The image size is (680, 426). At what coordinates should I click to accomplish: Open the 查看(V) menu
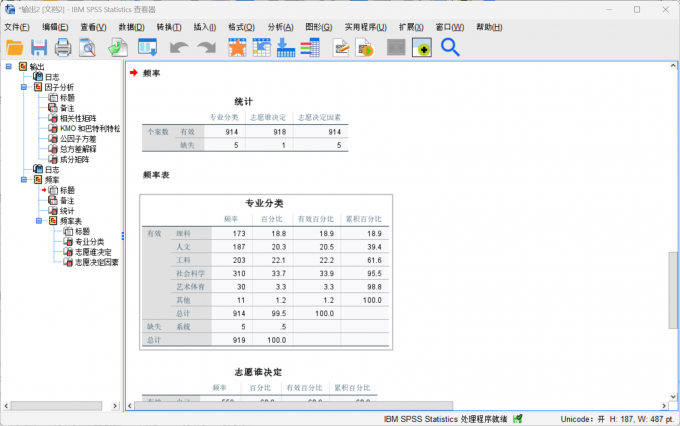click(x=93, y=27)
